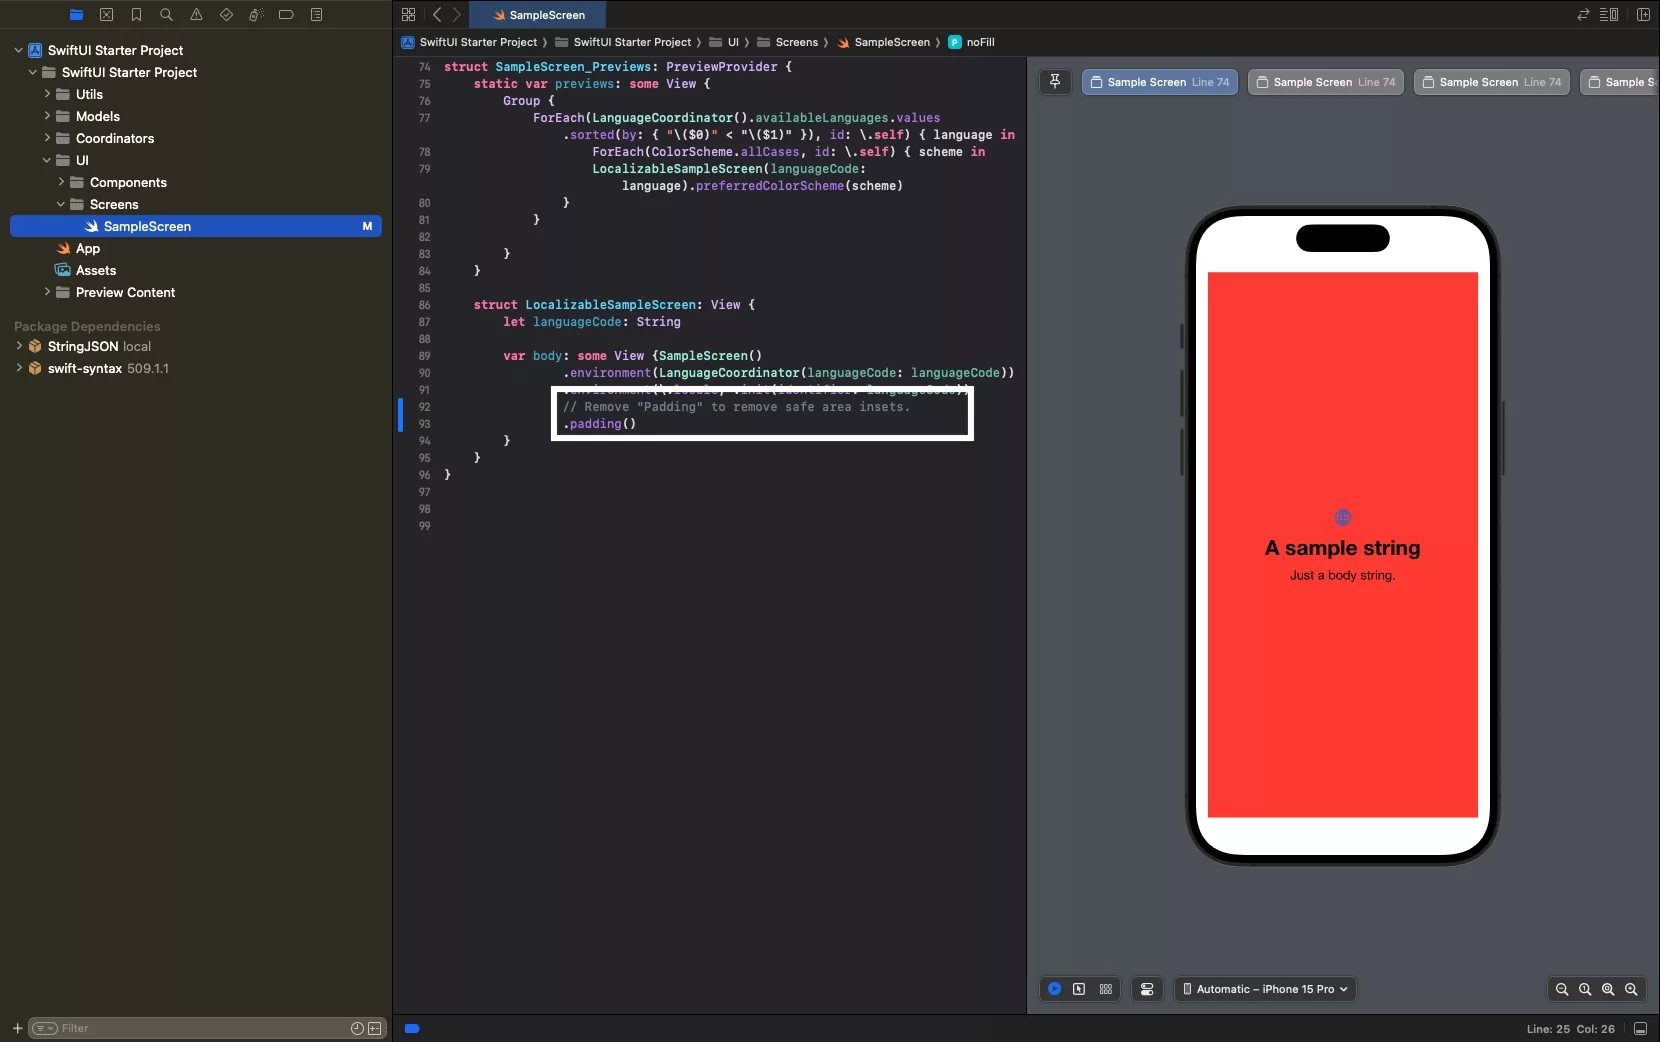Click SwiftUI Starter Project project breadcrumb
1660x1042 pixels.
(x=469, y=42)
